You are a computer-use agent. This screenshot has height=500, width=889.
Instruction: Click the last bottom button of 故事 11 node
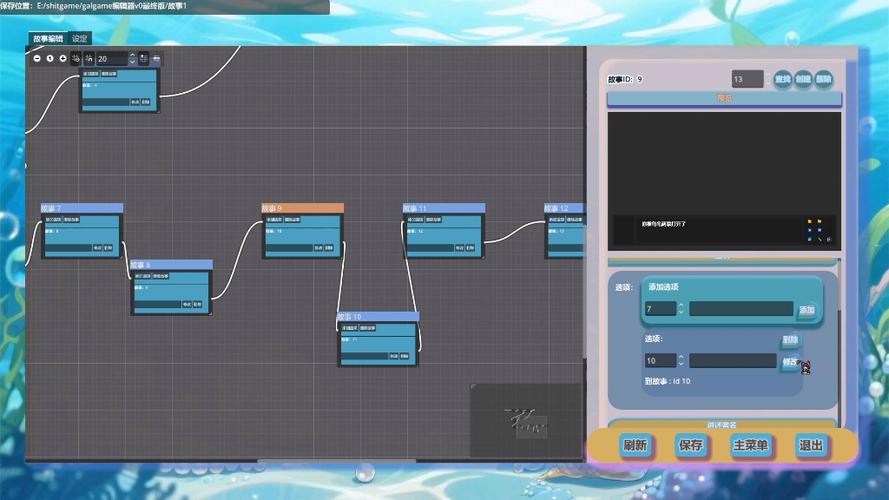[x=470, y=248]
